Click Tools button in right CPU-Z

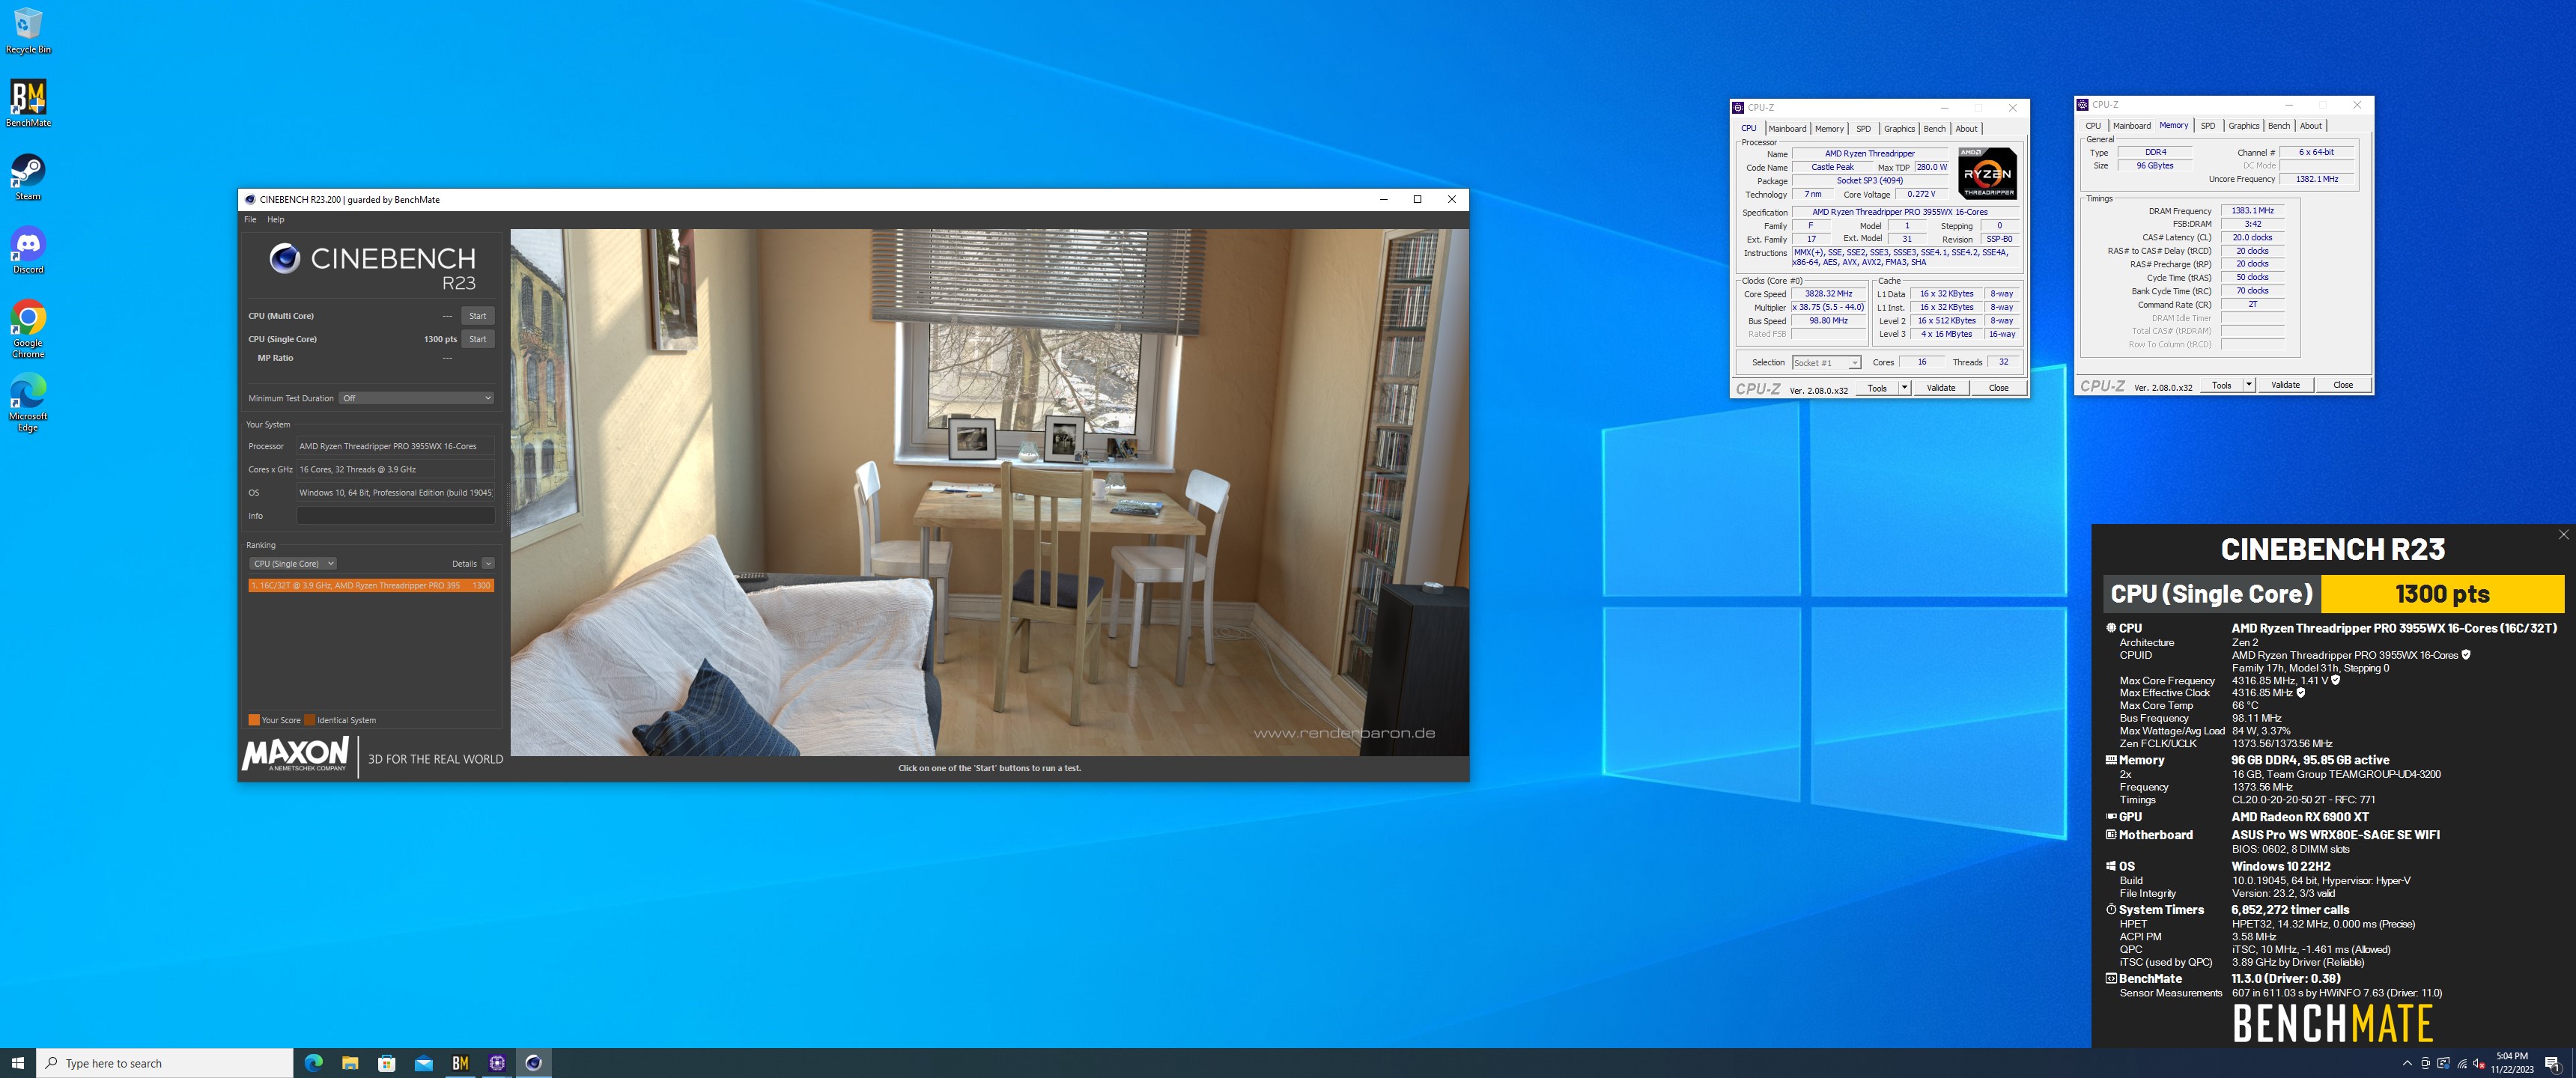(2221, 385)
